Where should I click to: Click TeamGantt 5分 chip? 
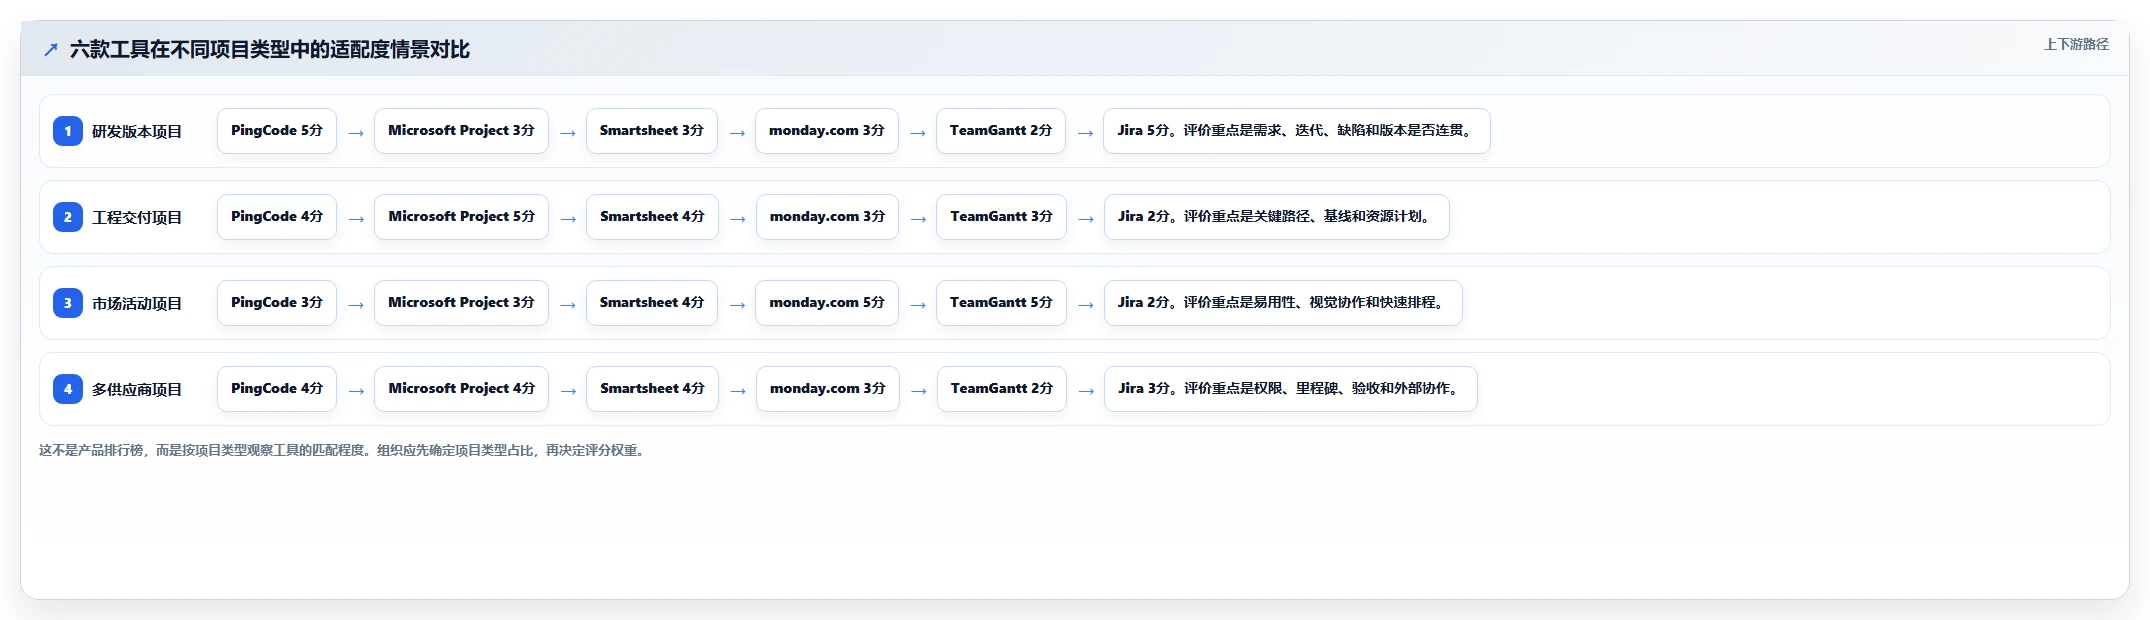(x=1001, y=303)
